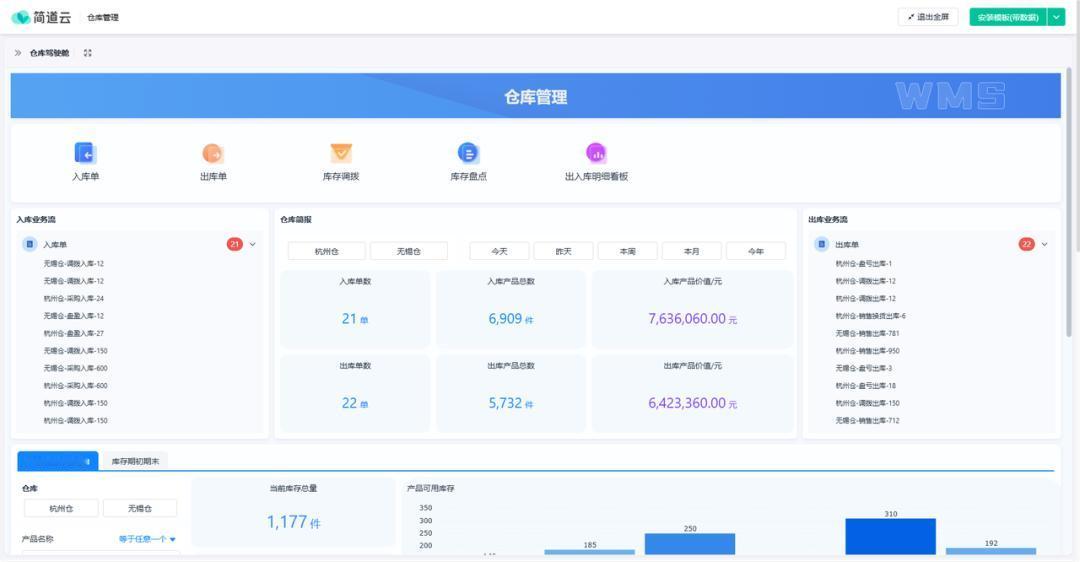The image size is (1080, 562).
Task: Select 杭州仓 under the 仓库 inventory filter
Action: point(61,508)
